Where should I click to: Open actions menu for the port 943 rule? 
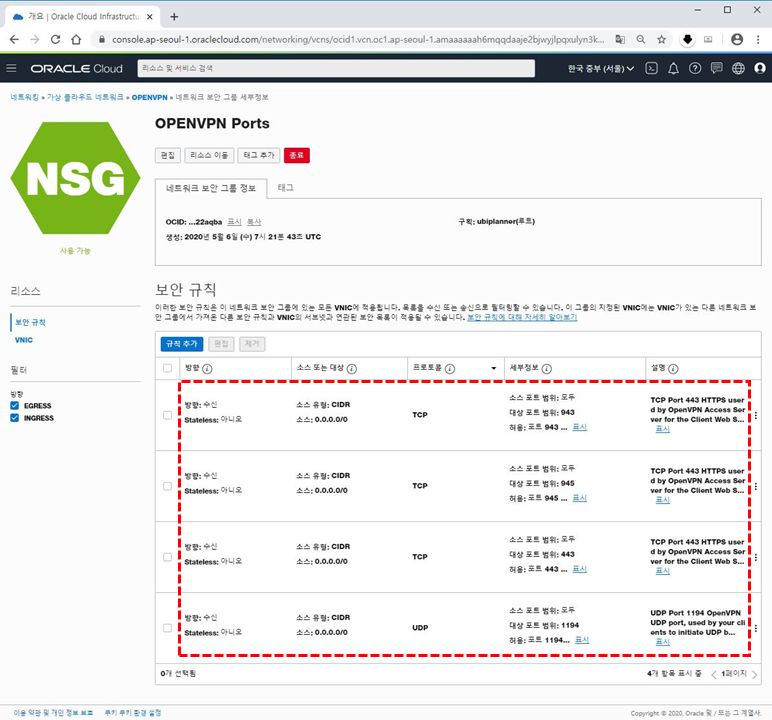[756, 415]
